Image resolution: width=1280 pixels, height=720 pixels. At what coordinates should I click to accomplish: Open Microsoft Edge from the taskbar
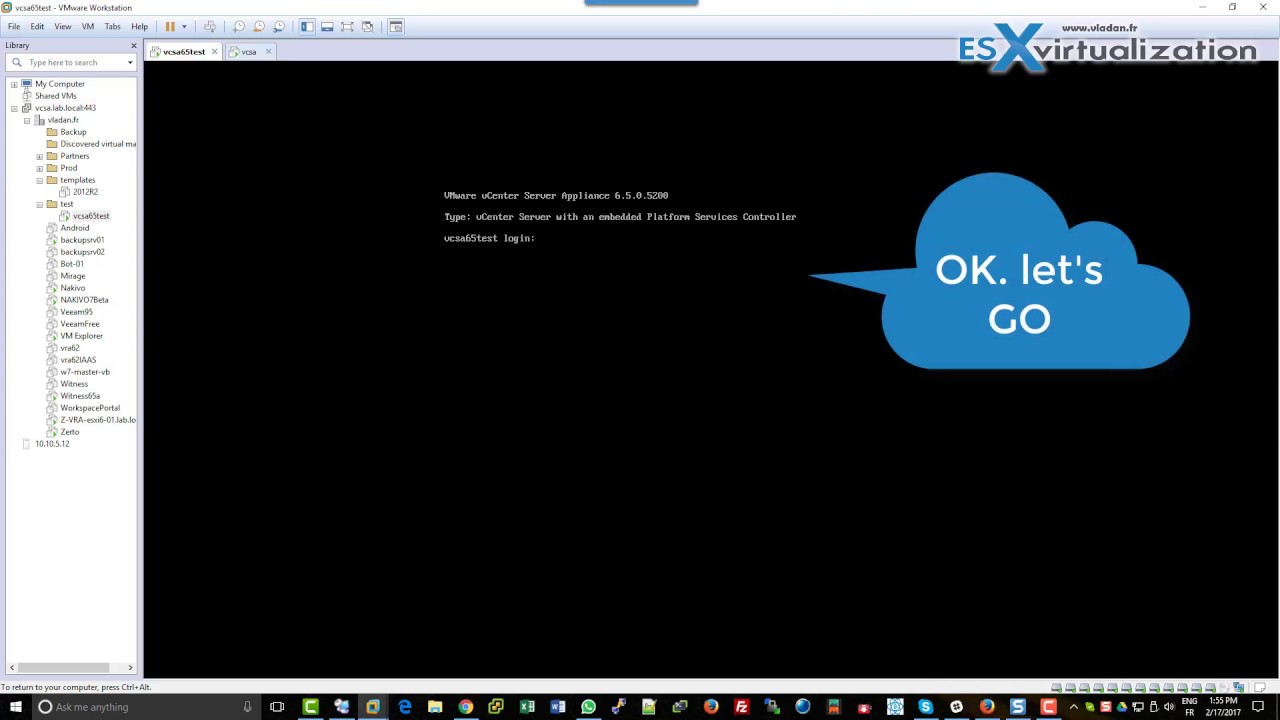coord(404,707)
